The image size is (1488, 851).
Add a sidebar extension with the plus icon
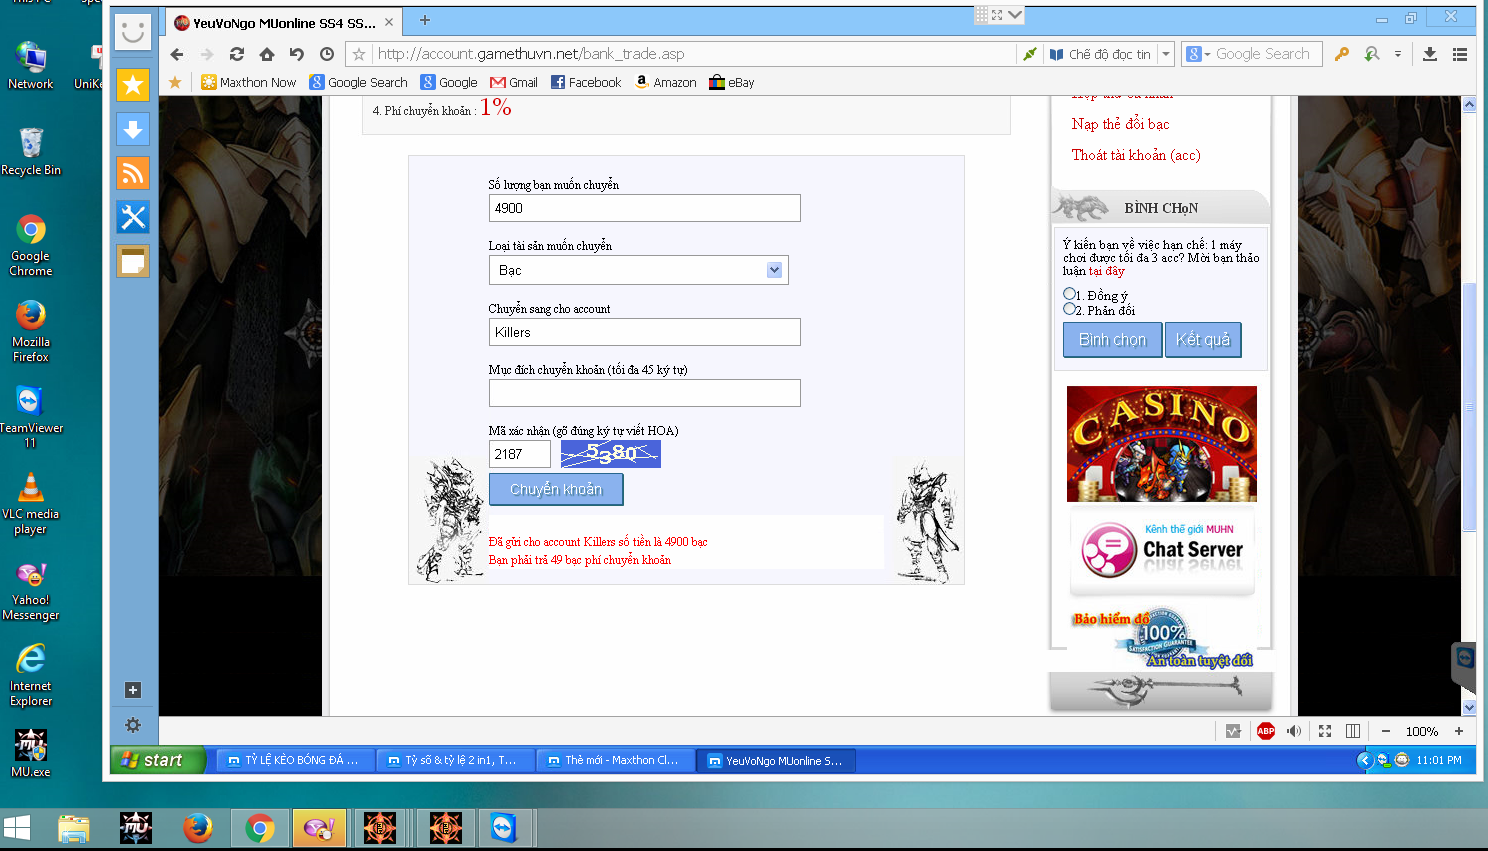(x=133, y=690)
